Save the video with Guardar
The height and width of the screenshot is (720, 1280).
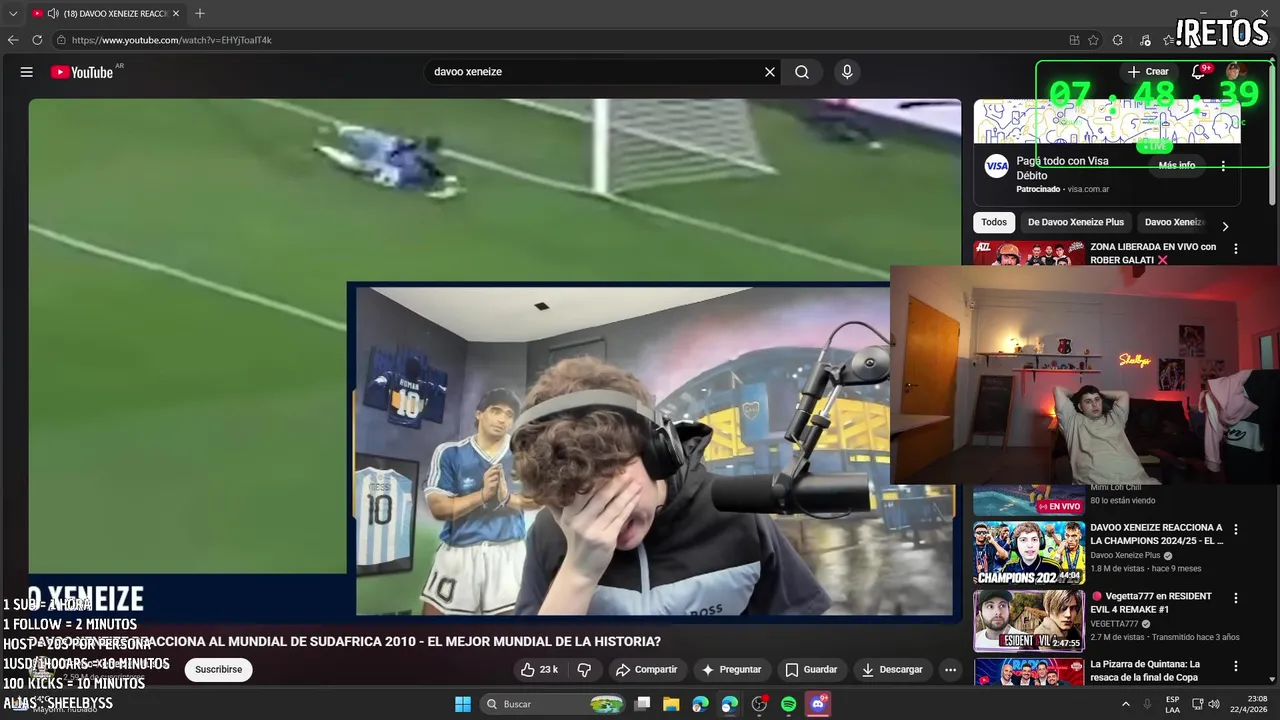coord(811,670)
